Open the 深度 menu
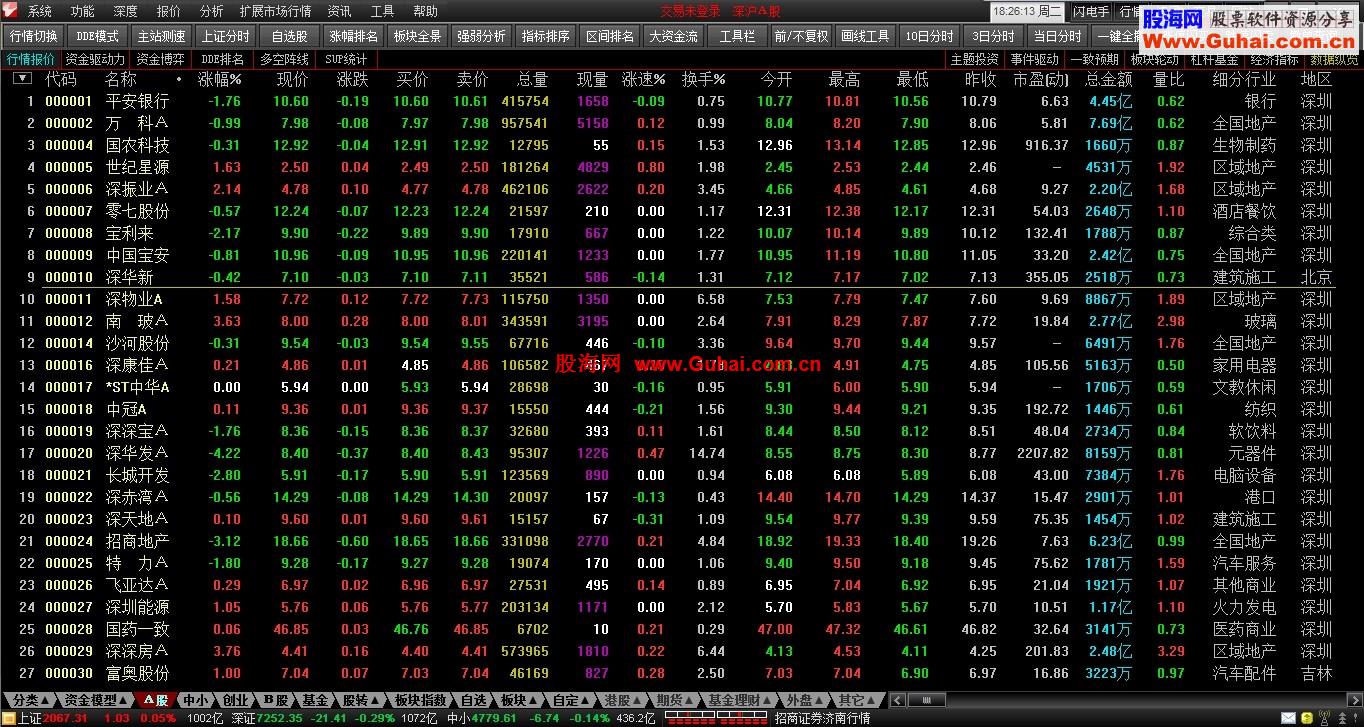This screenshot has height=727, width=1364. pos(125,11)
